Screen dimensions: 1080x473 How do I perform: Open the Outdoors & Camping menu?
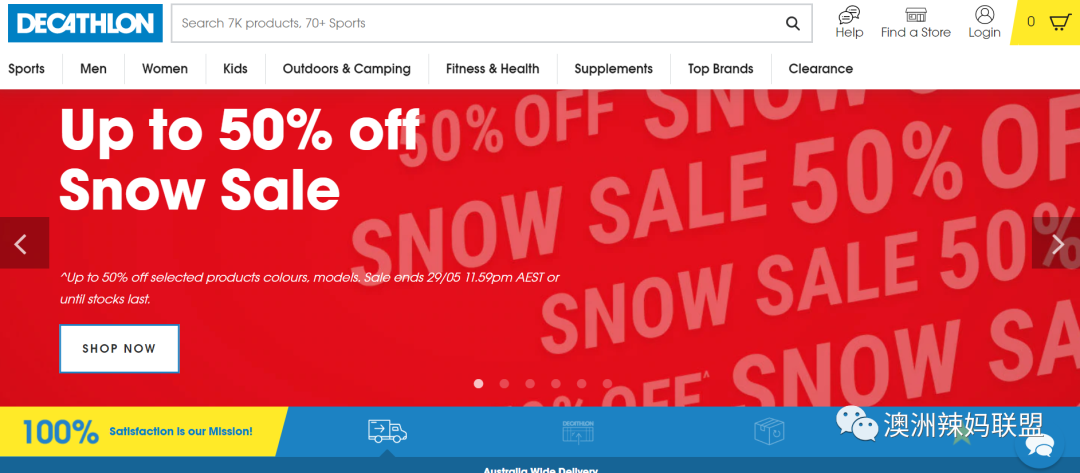coord(346,69)
